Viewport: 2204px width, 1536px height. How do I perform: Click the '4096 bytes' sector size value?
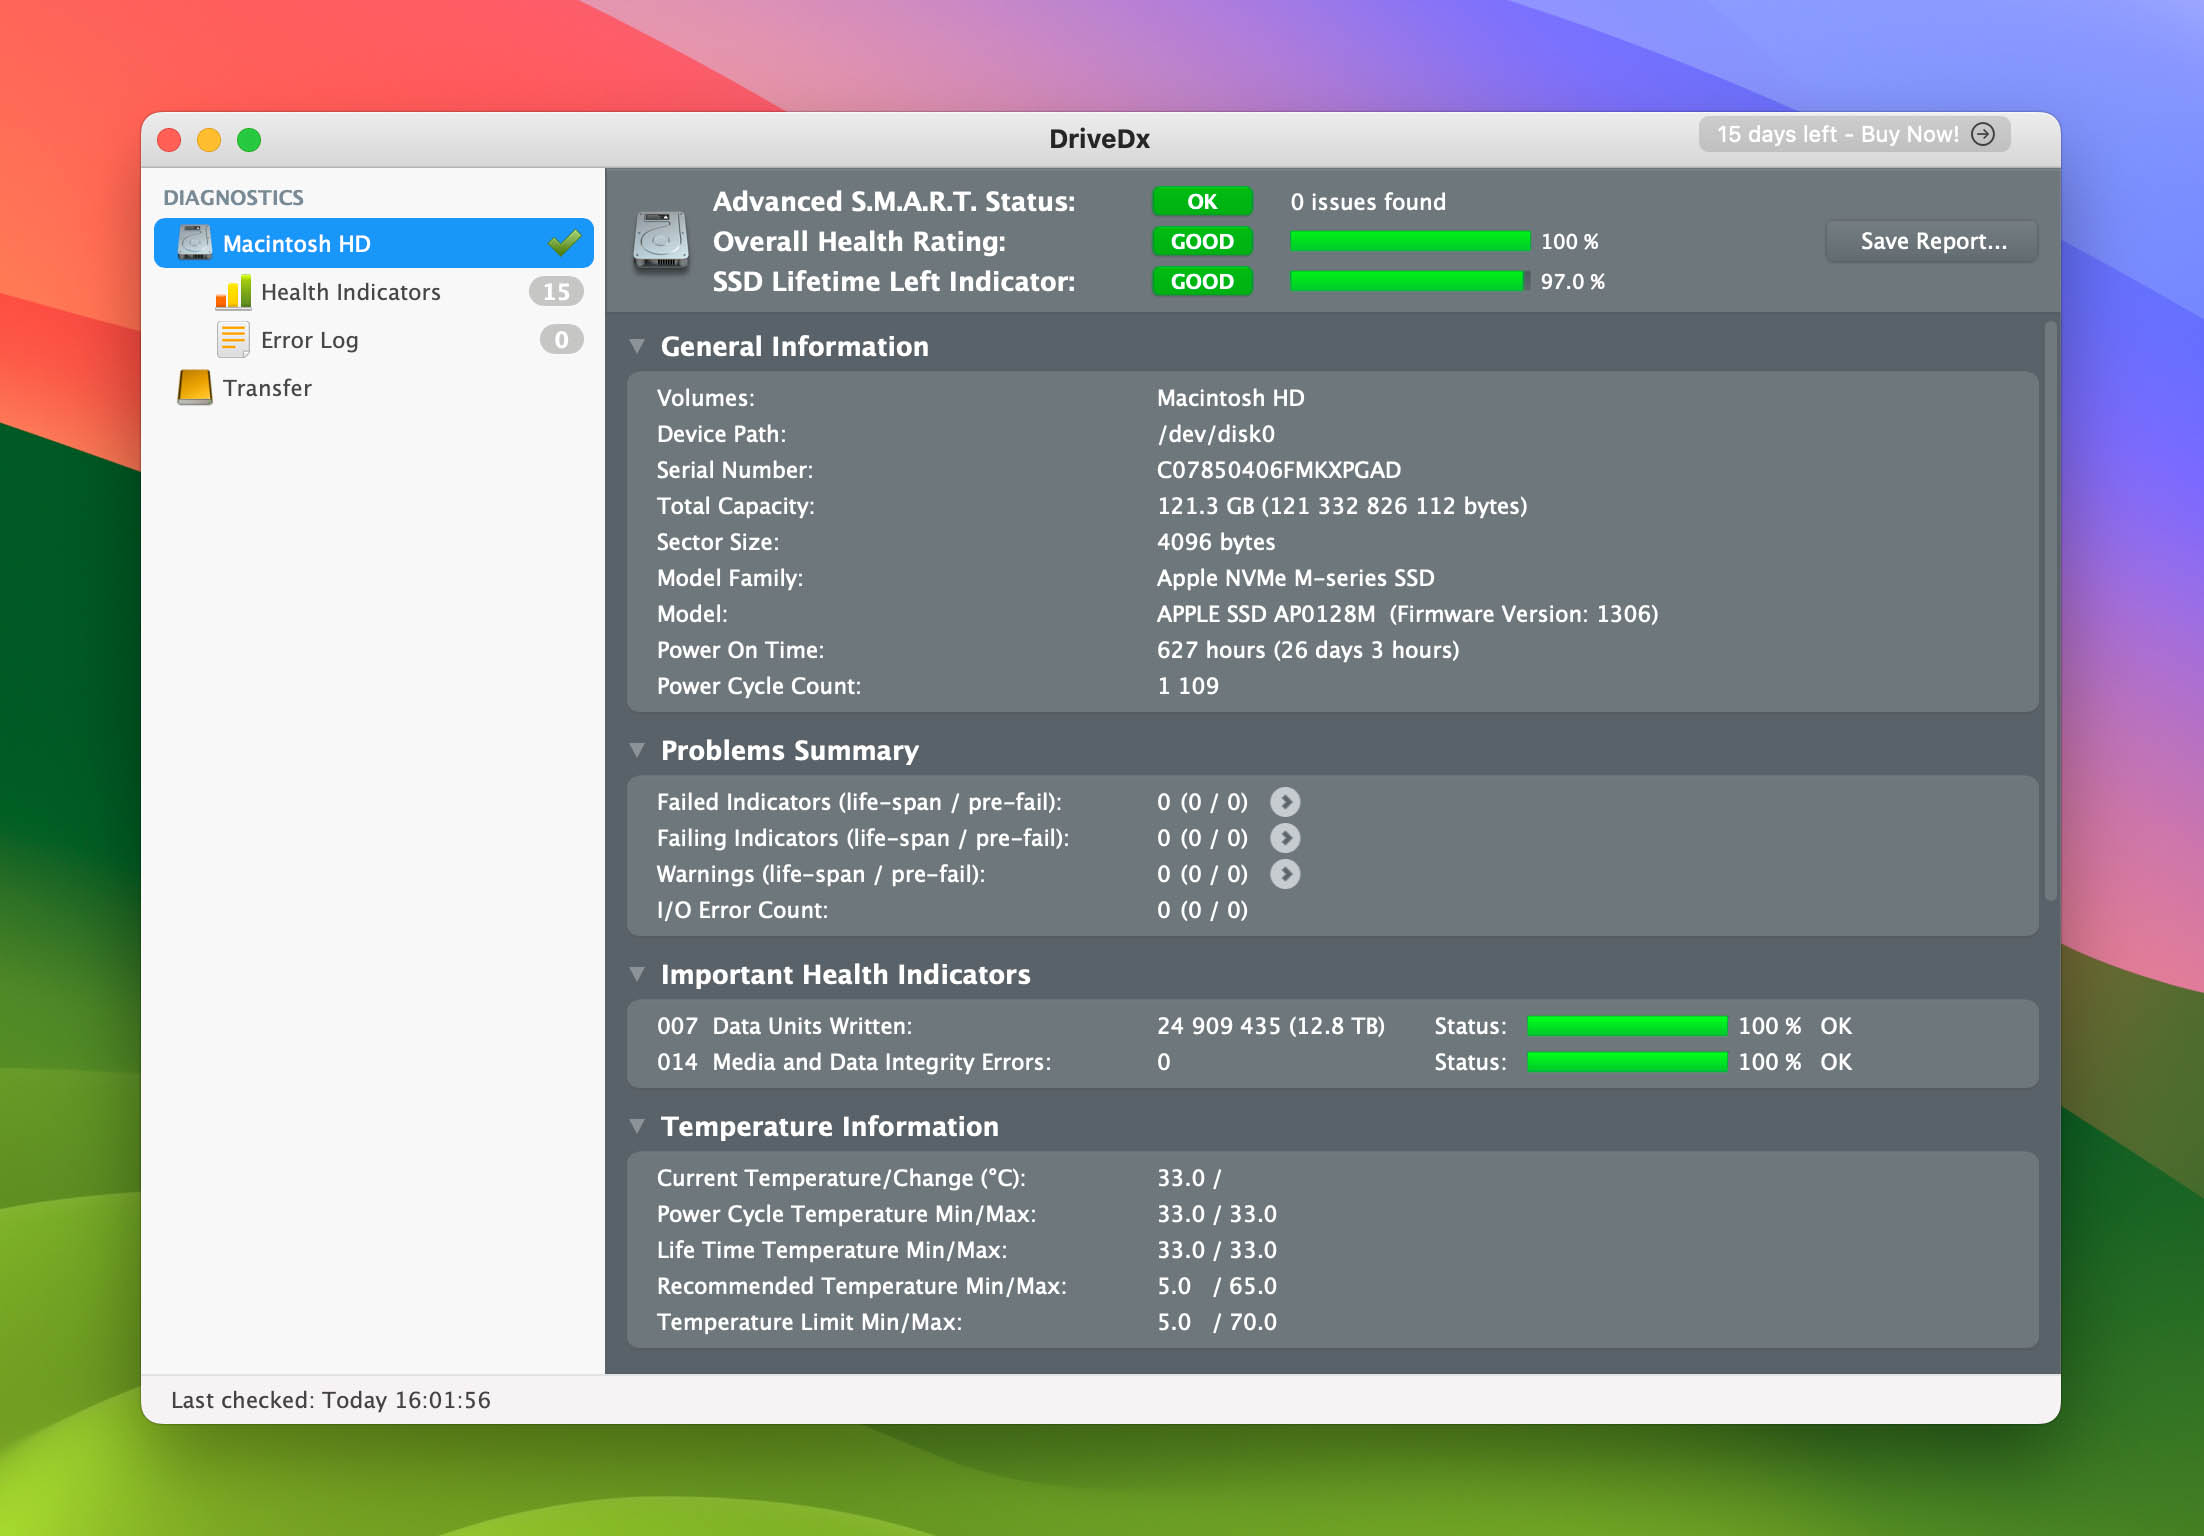(x=1215, y=542)
